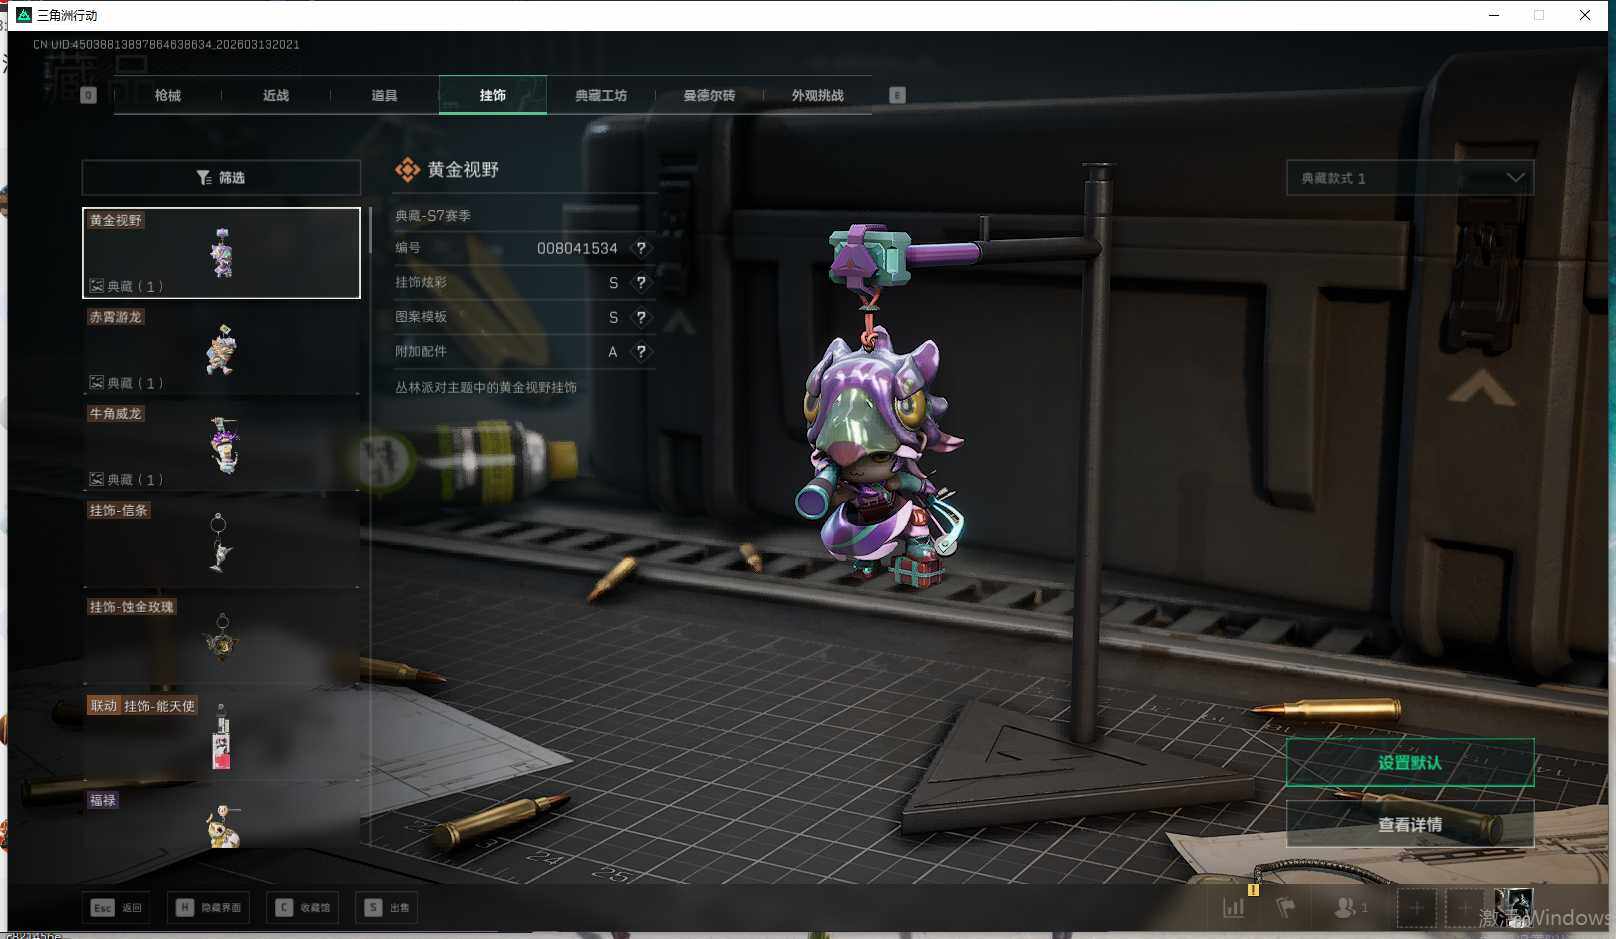Click the 设置默认 button
The image size is (1616, 939).
tap(1410, 763)
